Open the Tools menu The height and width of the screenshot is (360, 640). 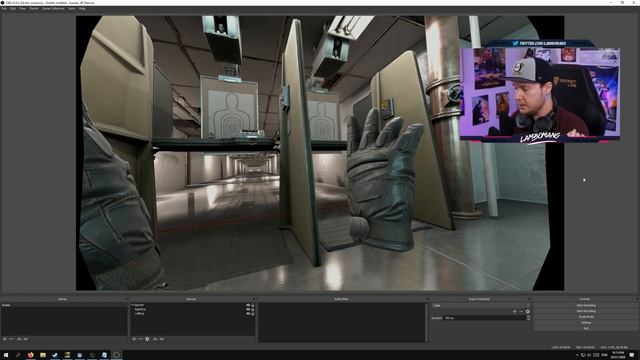coord(71,9)
